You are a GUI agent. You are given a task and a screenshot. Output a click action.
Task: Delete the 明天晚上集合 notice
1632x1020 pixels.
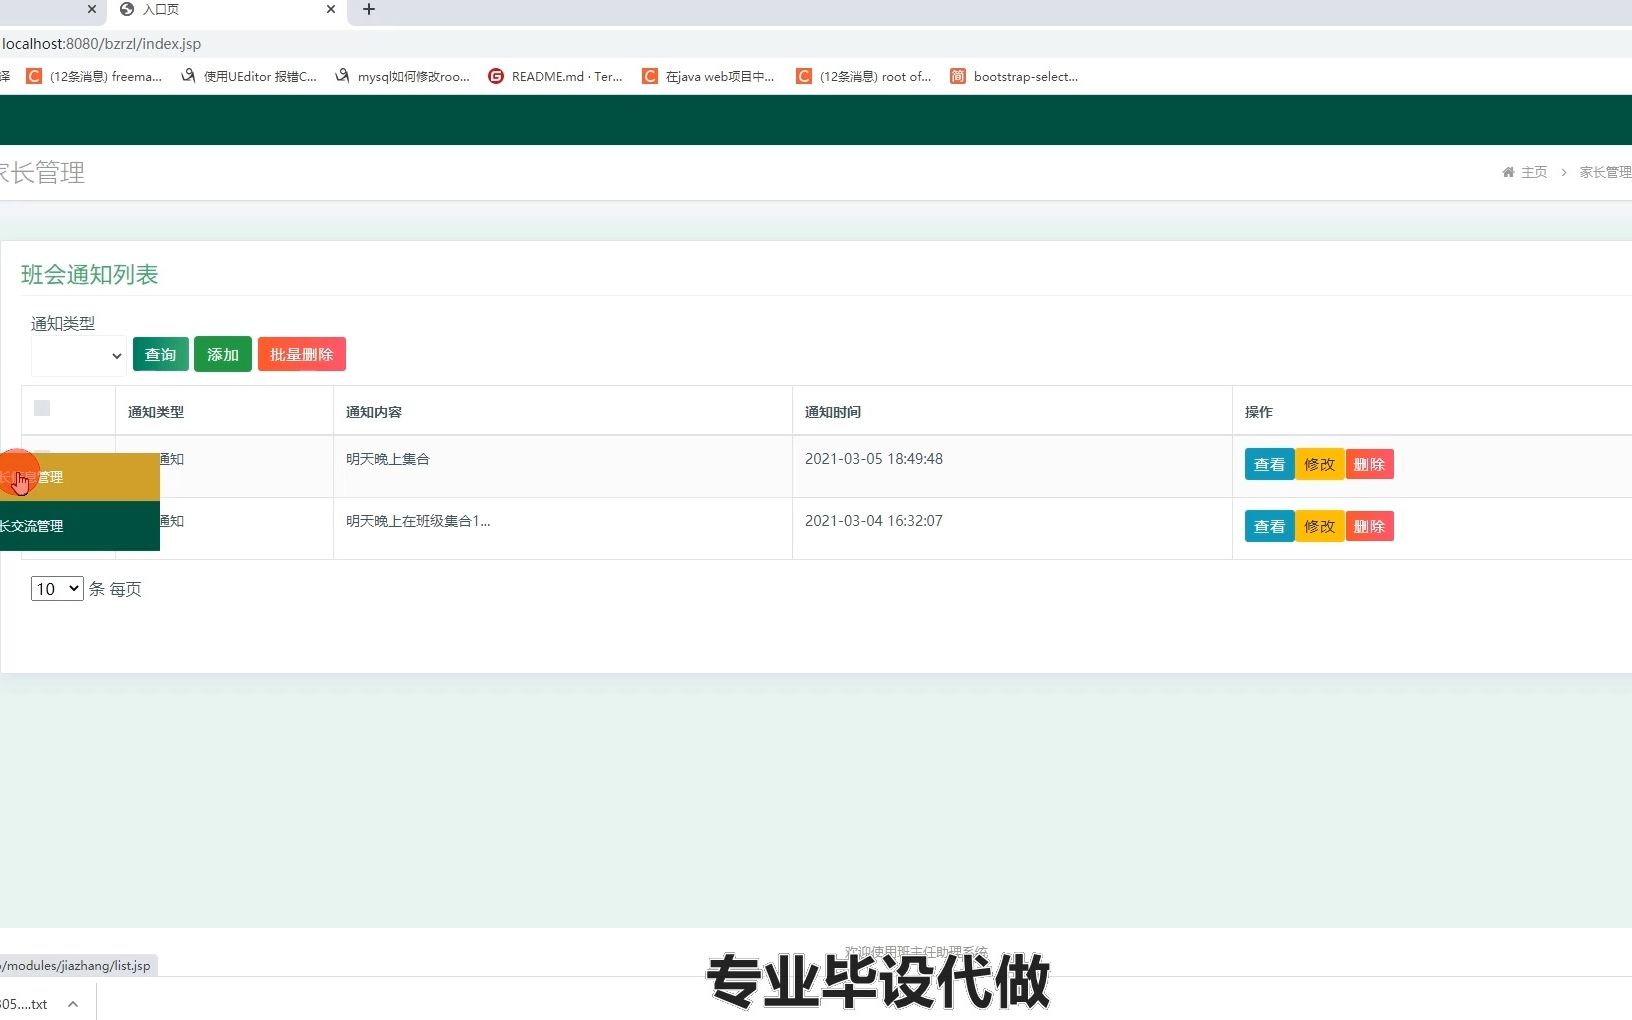[x=1369, y=464]
